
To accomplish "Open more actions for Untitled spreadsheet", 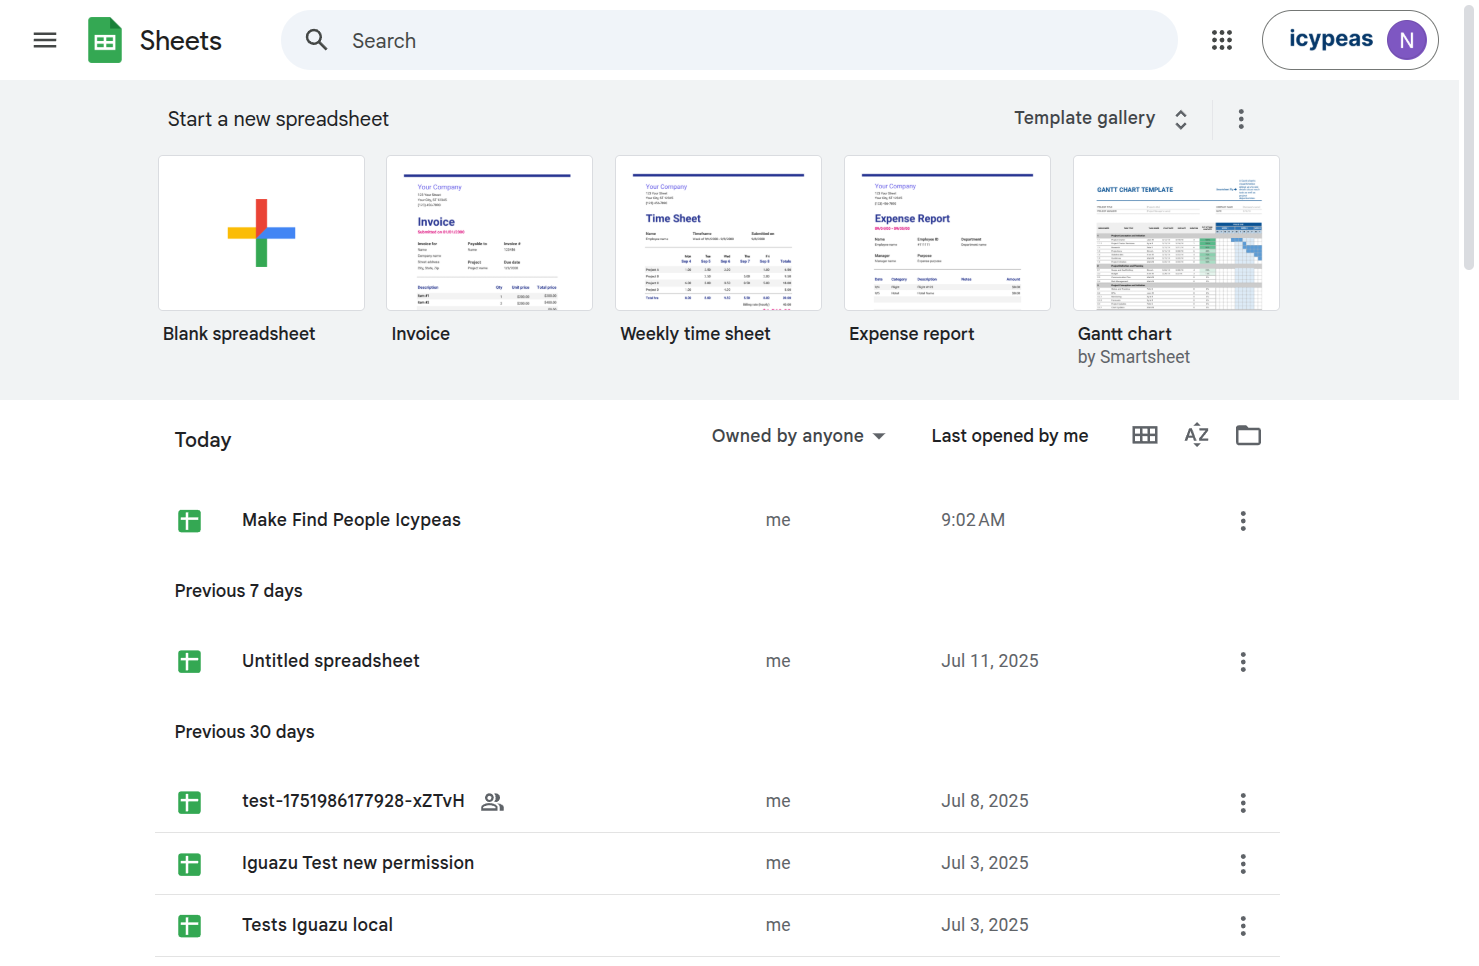I will pyautogui.click(x=1243, y=662).
